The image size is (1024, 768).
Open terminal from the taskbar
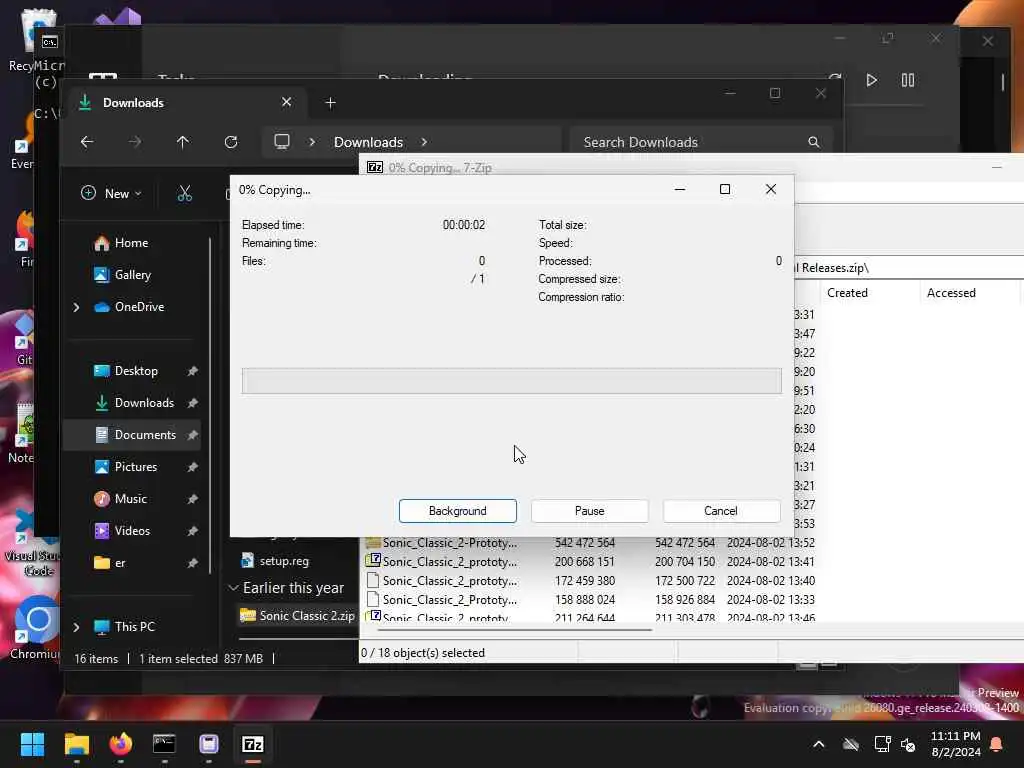[164, 744]
